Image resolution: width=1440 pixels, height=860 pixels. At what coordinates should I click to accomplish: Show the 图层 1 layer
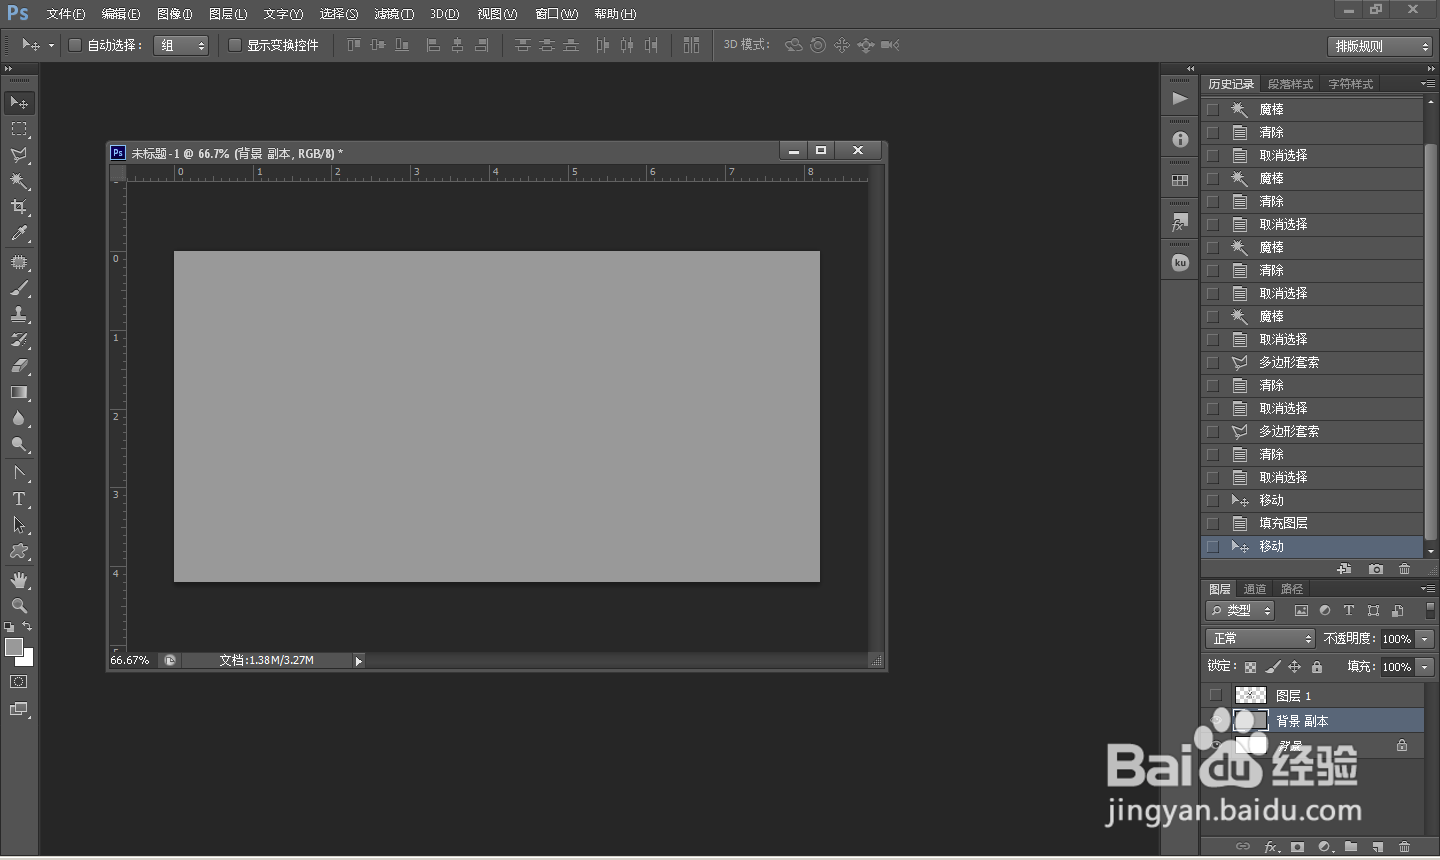[x=1216, y=695]
